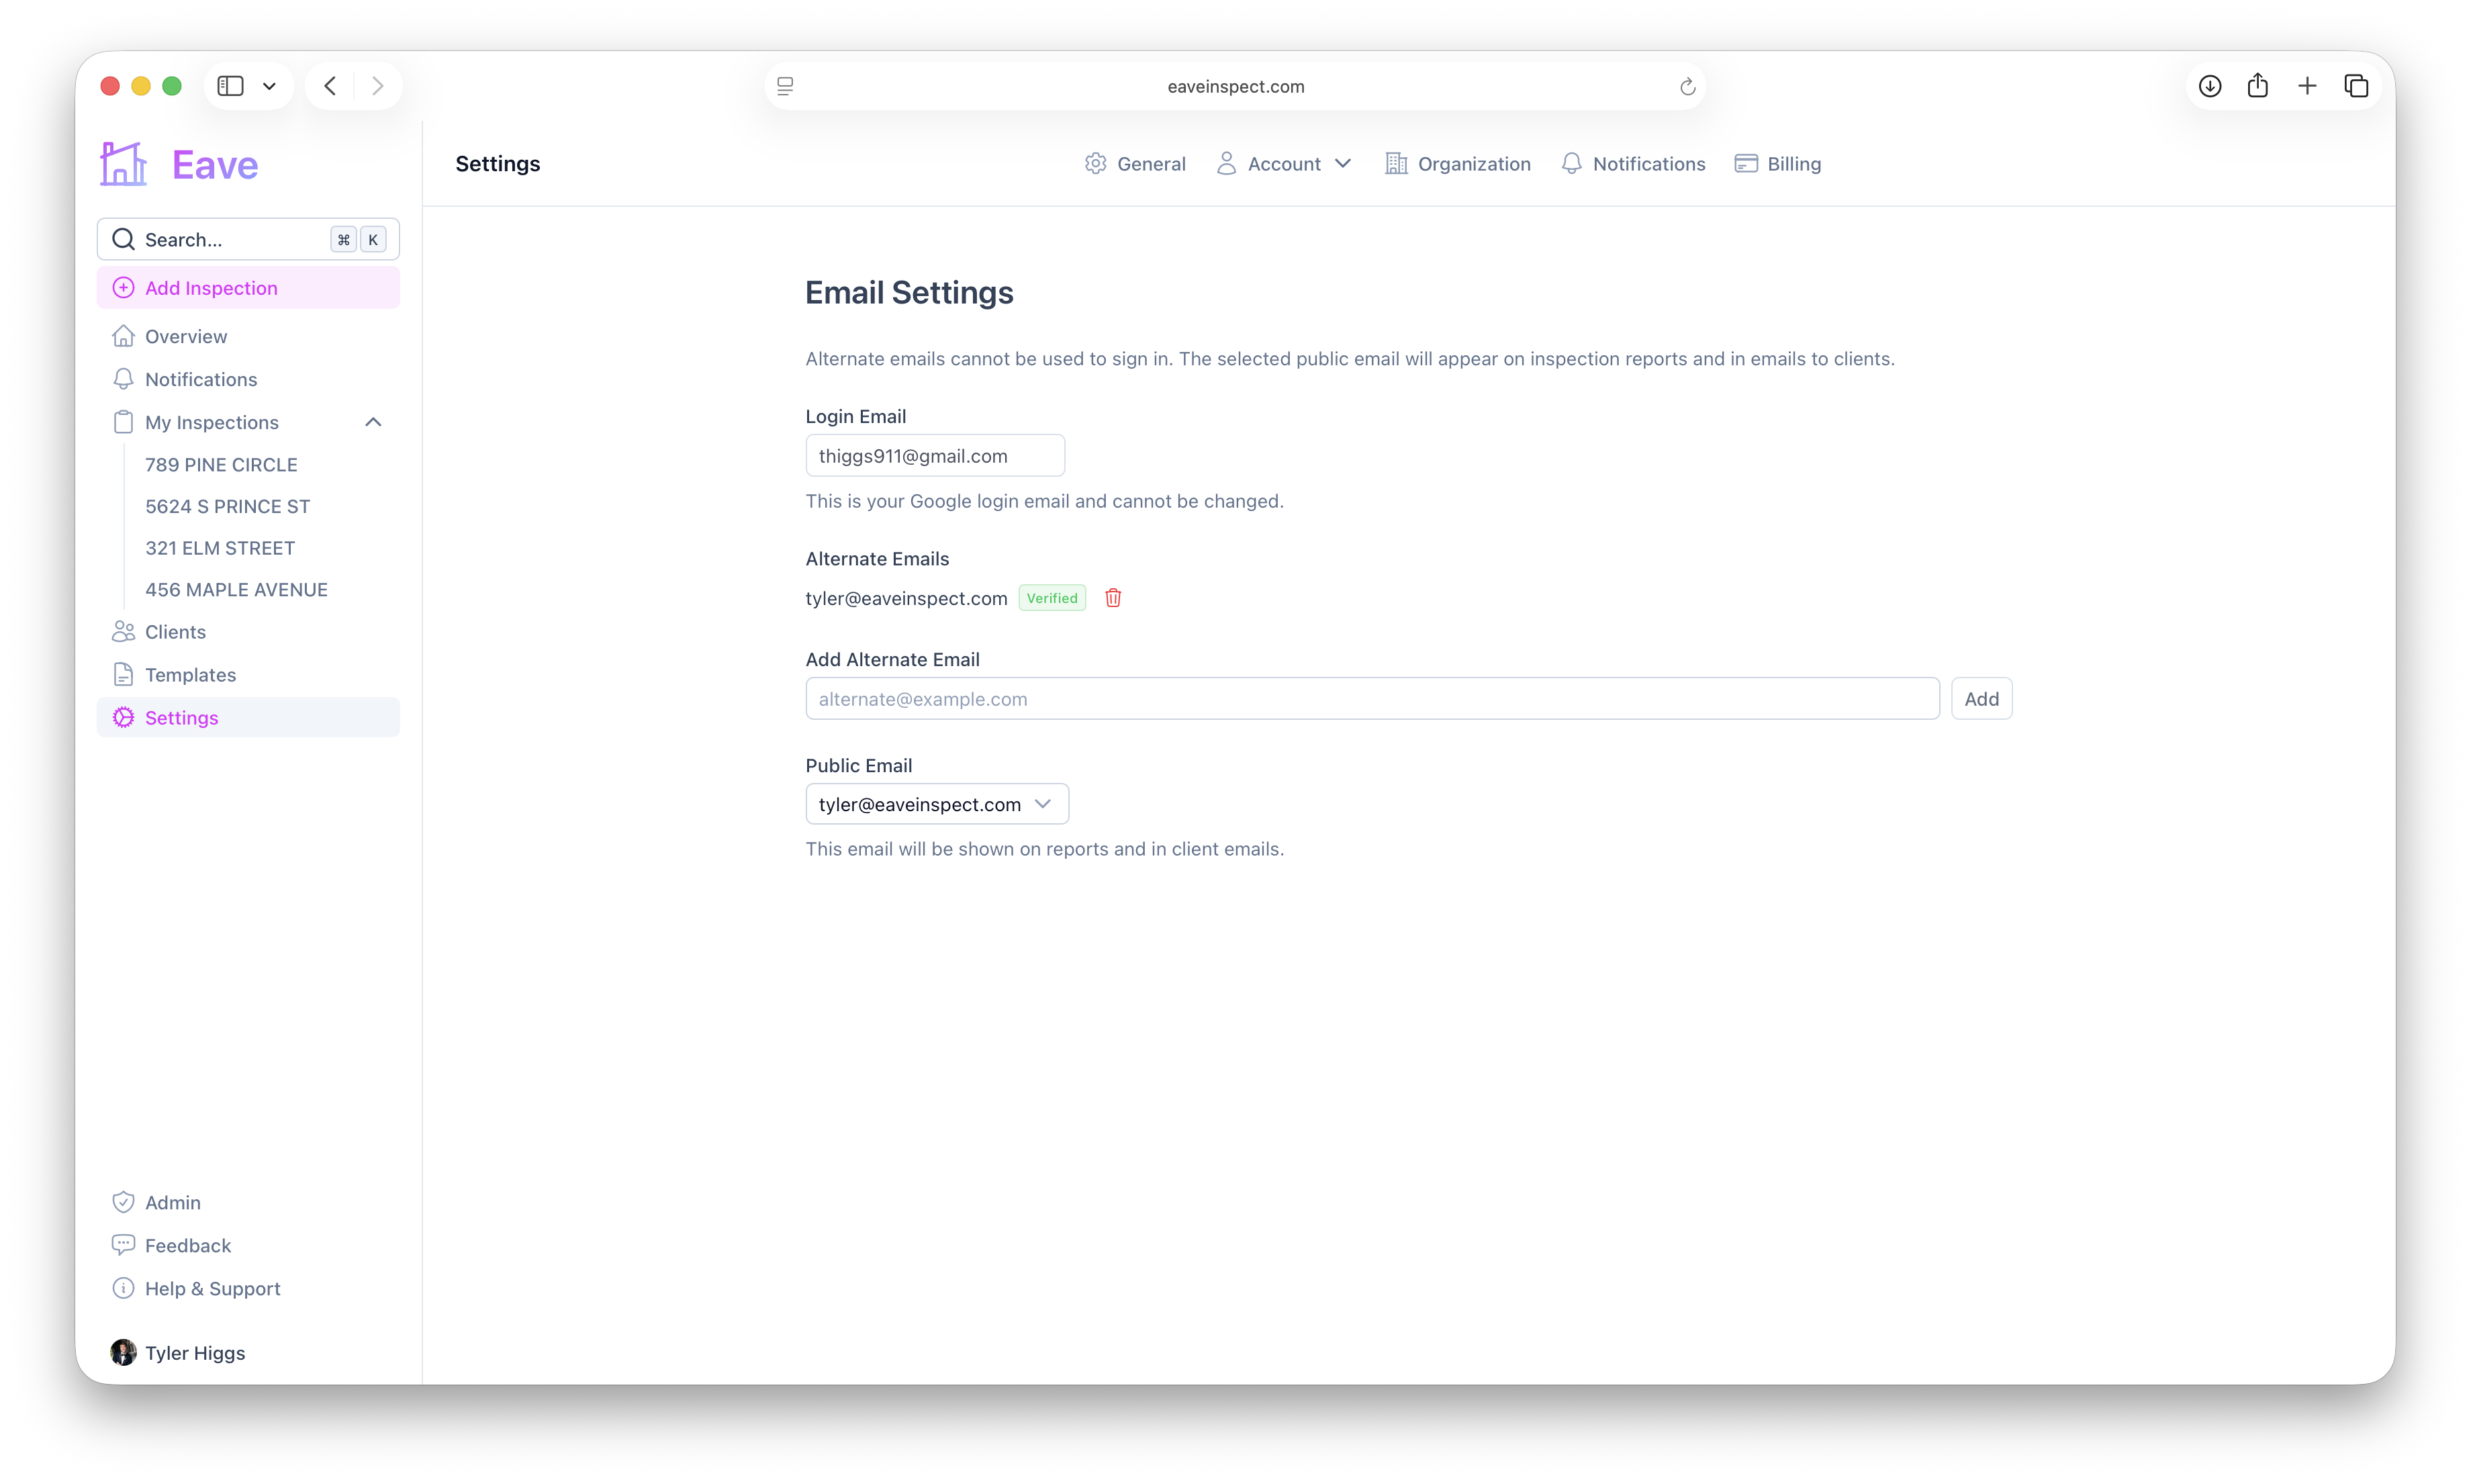2471x1484 pixels.
Task: Click the search magnifier icon in sidebar
Action: pos(123,239)
